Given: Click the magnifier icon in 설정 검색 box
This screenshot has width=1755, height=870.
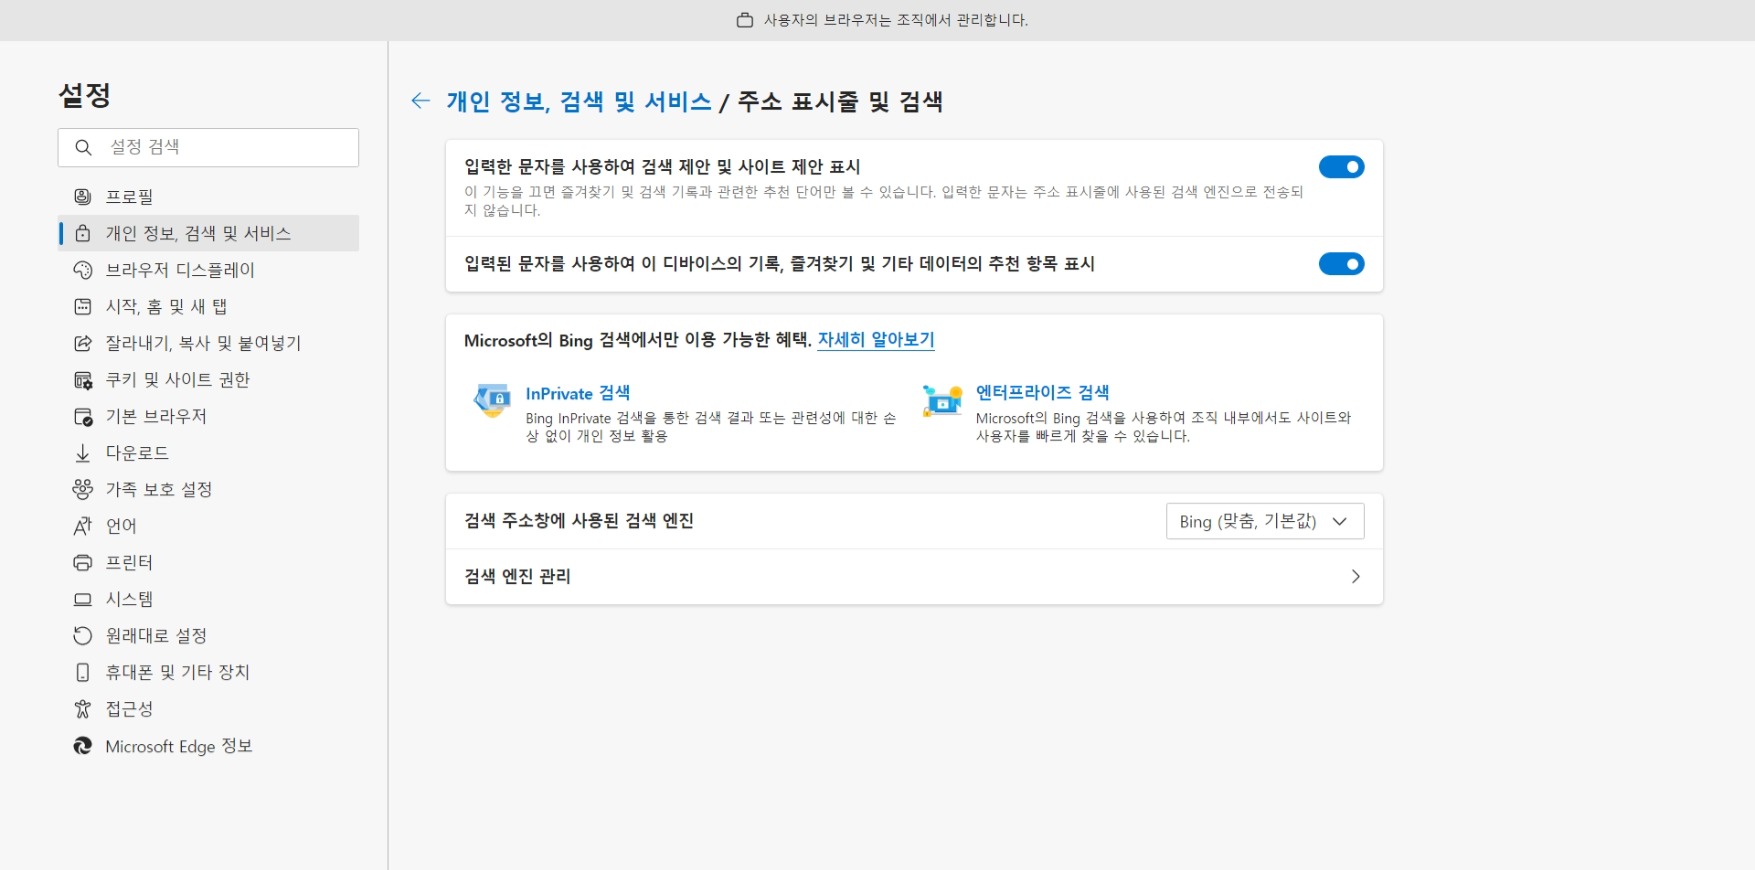Looking at the screenshot, I should pyautogui.click(x=84, y=147).
